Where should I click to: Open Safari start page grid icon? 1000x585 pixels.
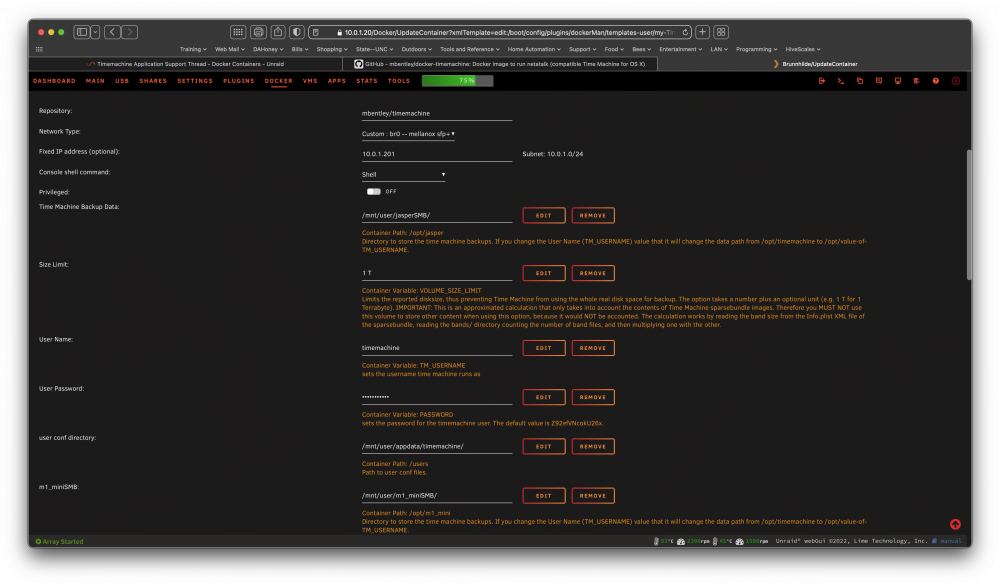238,32
